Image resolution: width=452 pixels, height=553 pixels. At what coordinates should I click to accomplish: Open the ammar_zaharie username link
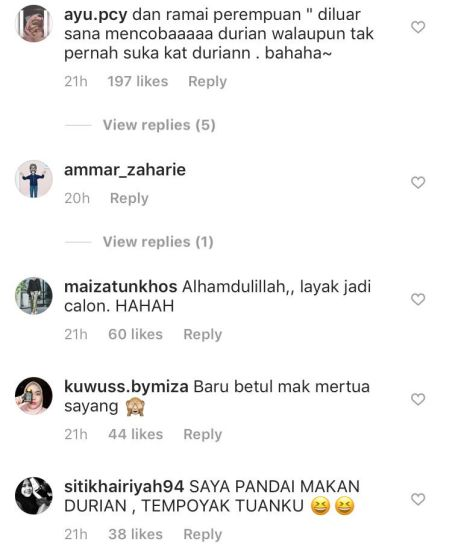point(125,170)
